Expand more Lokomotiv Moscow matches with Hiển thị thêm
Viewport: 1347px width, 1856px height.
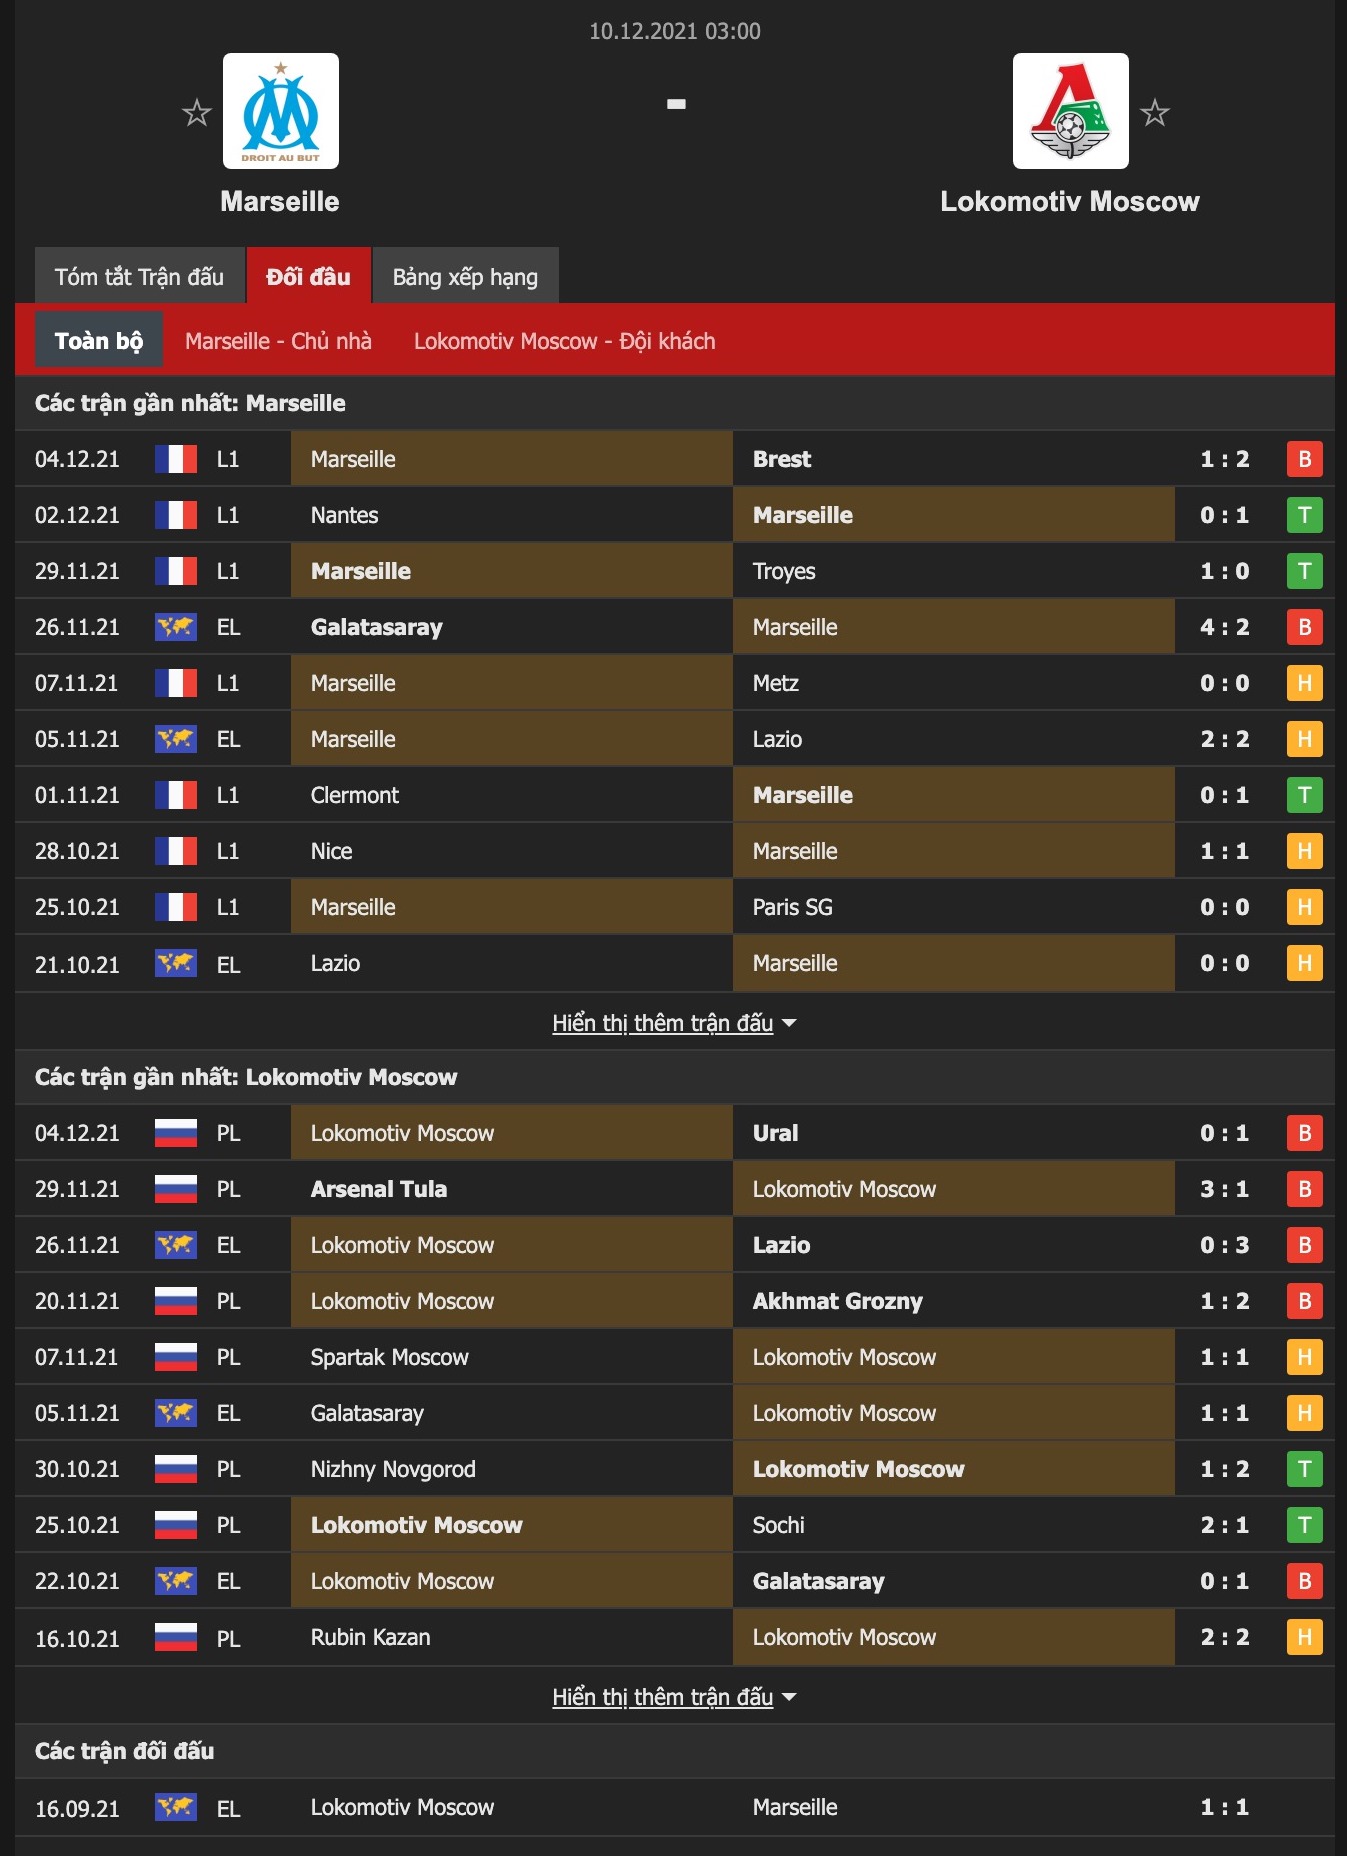click(x=674, y=1697)
